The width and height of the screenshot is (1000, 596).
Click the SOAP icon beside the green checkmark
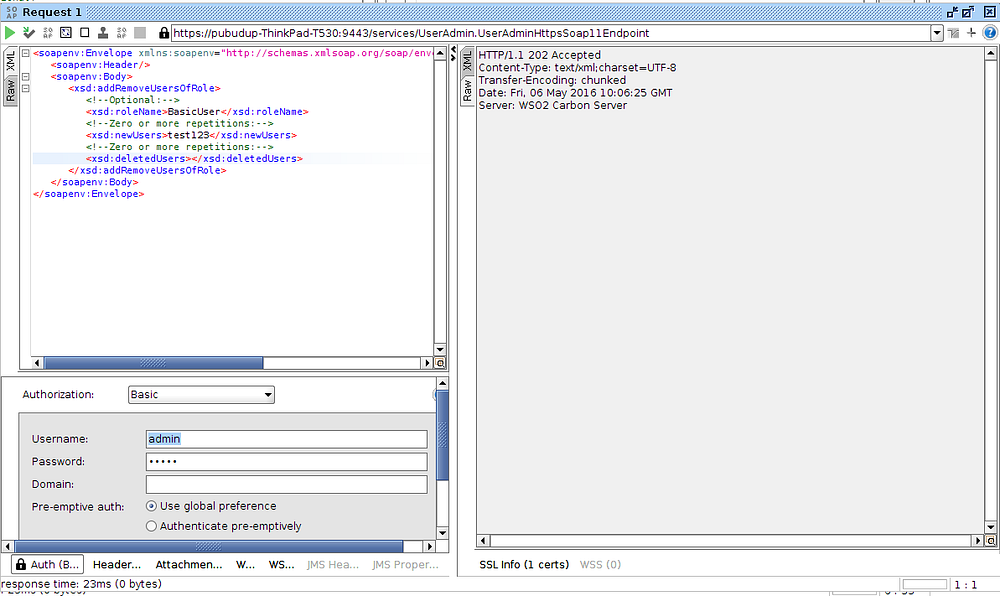[x=48, y=33]
